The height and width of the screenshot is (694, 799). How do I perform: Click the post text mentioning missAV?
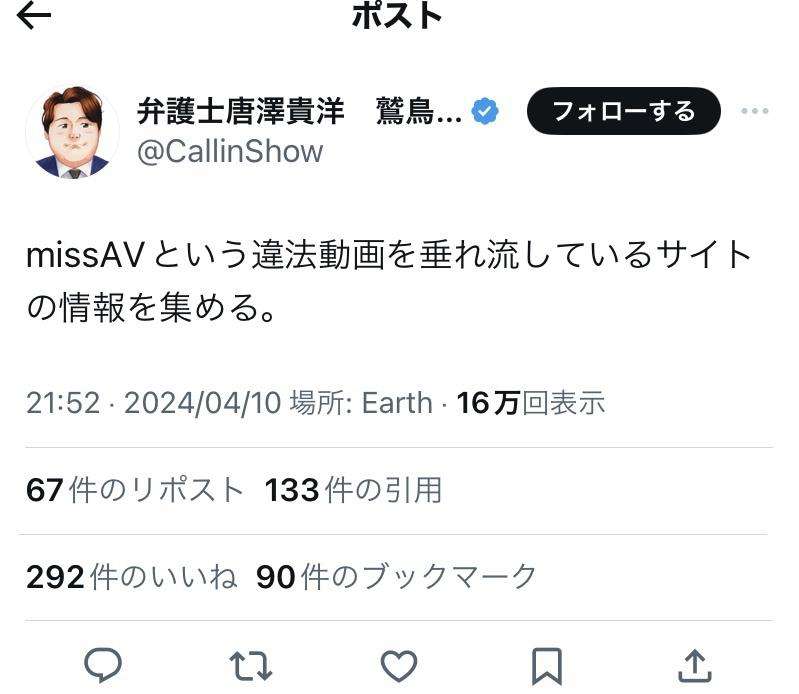pos(388,282)
